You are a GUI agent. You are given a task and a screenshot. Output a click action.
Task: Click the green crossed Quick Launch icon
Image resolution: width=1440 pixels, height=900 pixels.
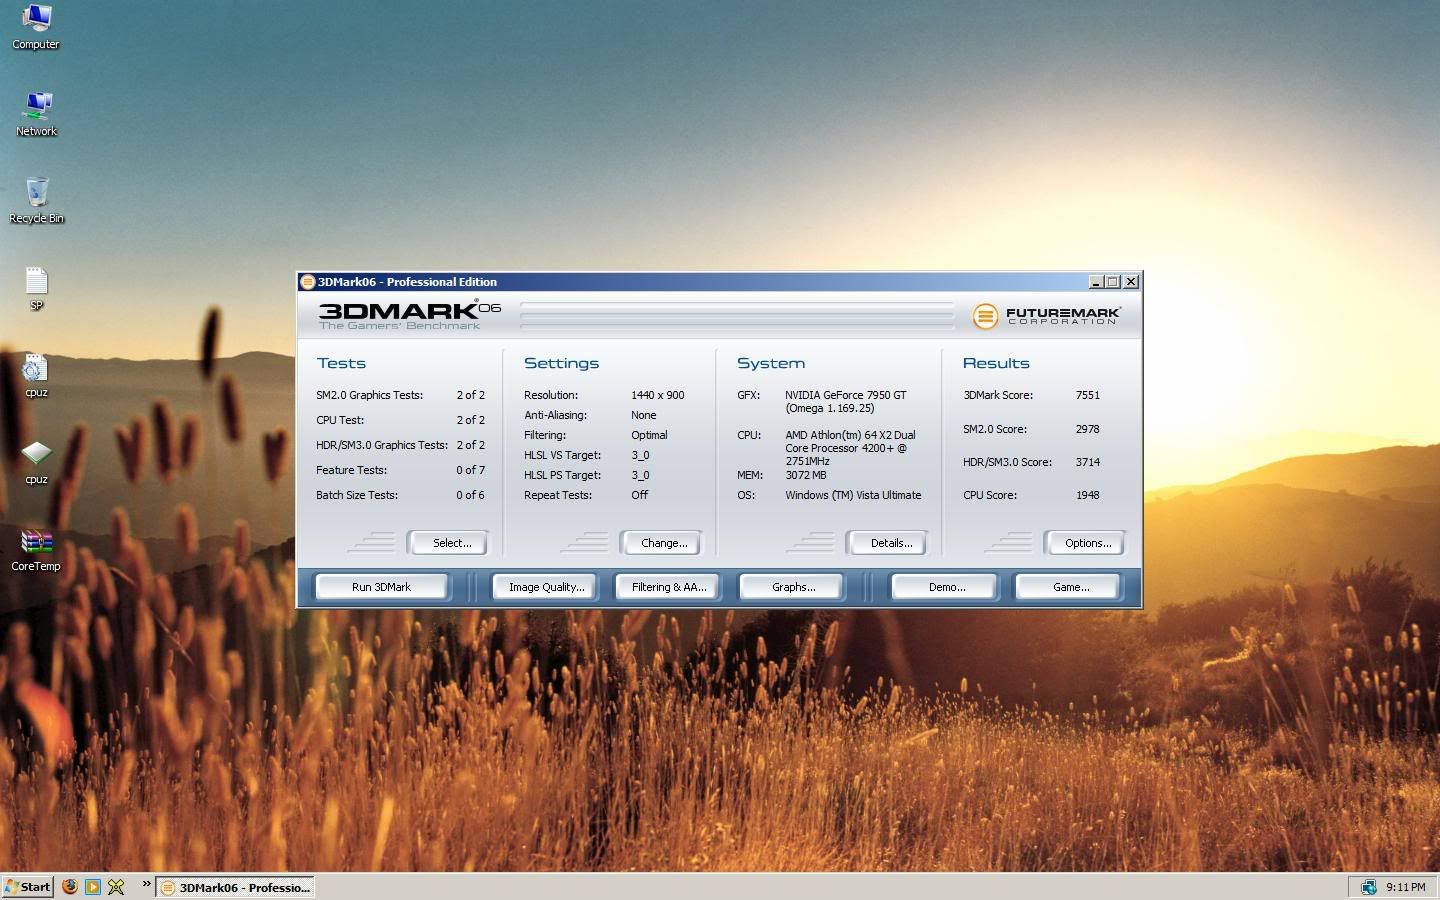(x=116, y=886)
